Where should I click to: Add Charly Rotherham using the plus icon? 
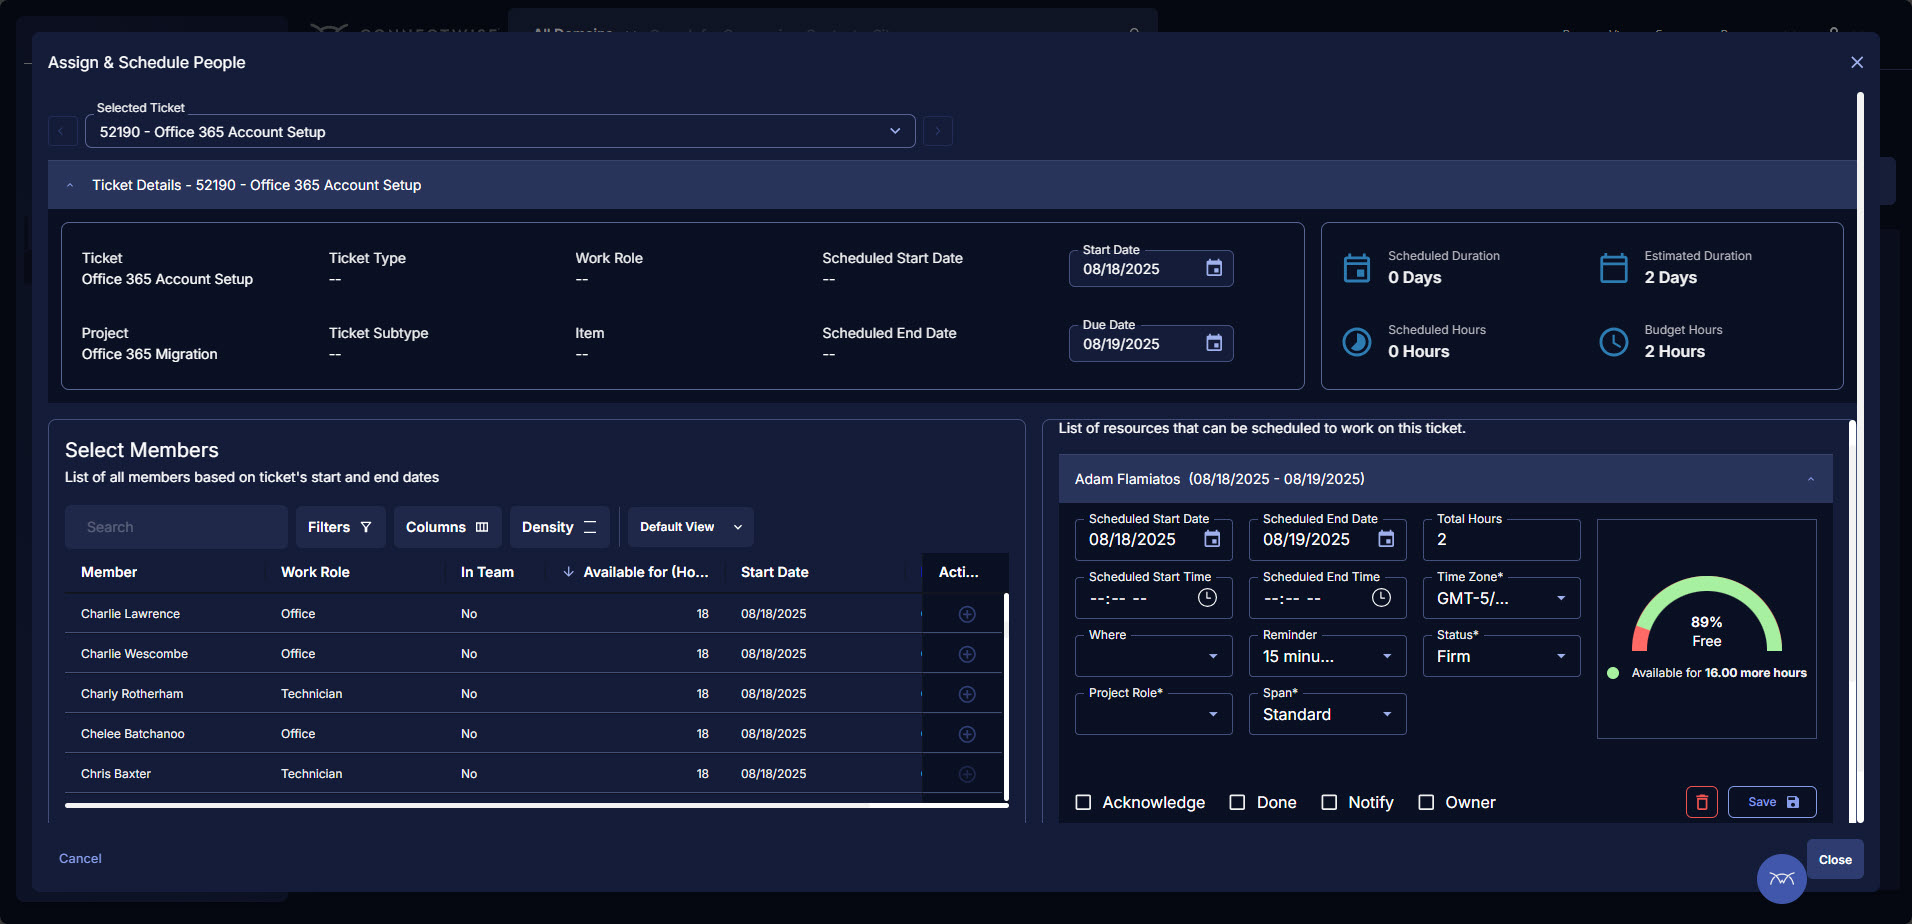(x=966, y=694)
